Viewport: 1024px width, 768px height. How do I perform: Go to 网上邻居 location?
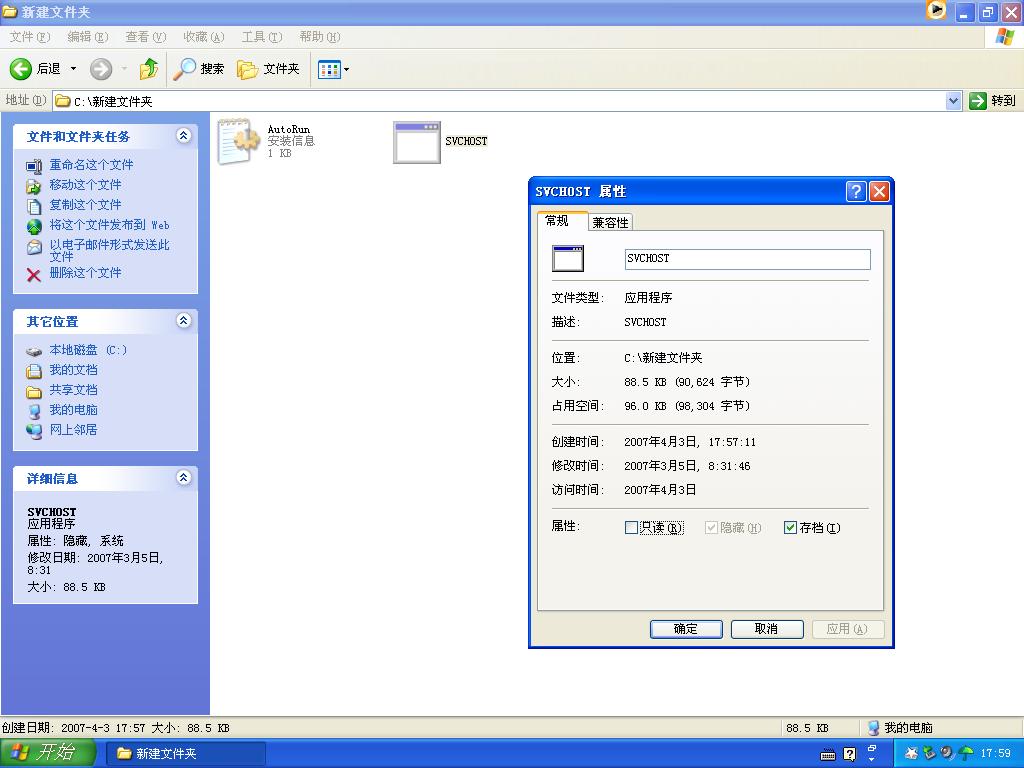(x=73, y=430)
